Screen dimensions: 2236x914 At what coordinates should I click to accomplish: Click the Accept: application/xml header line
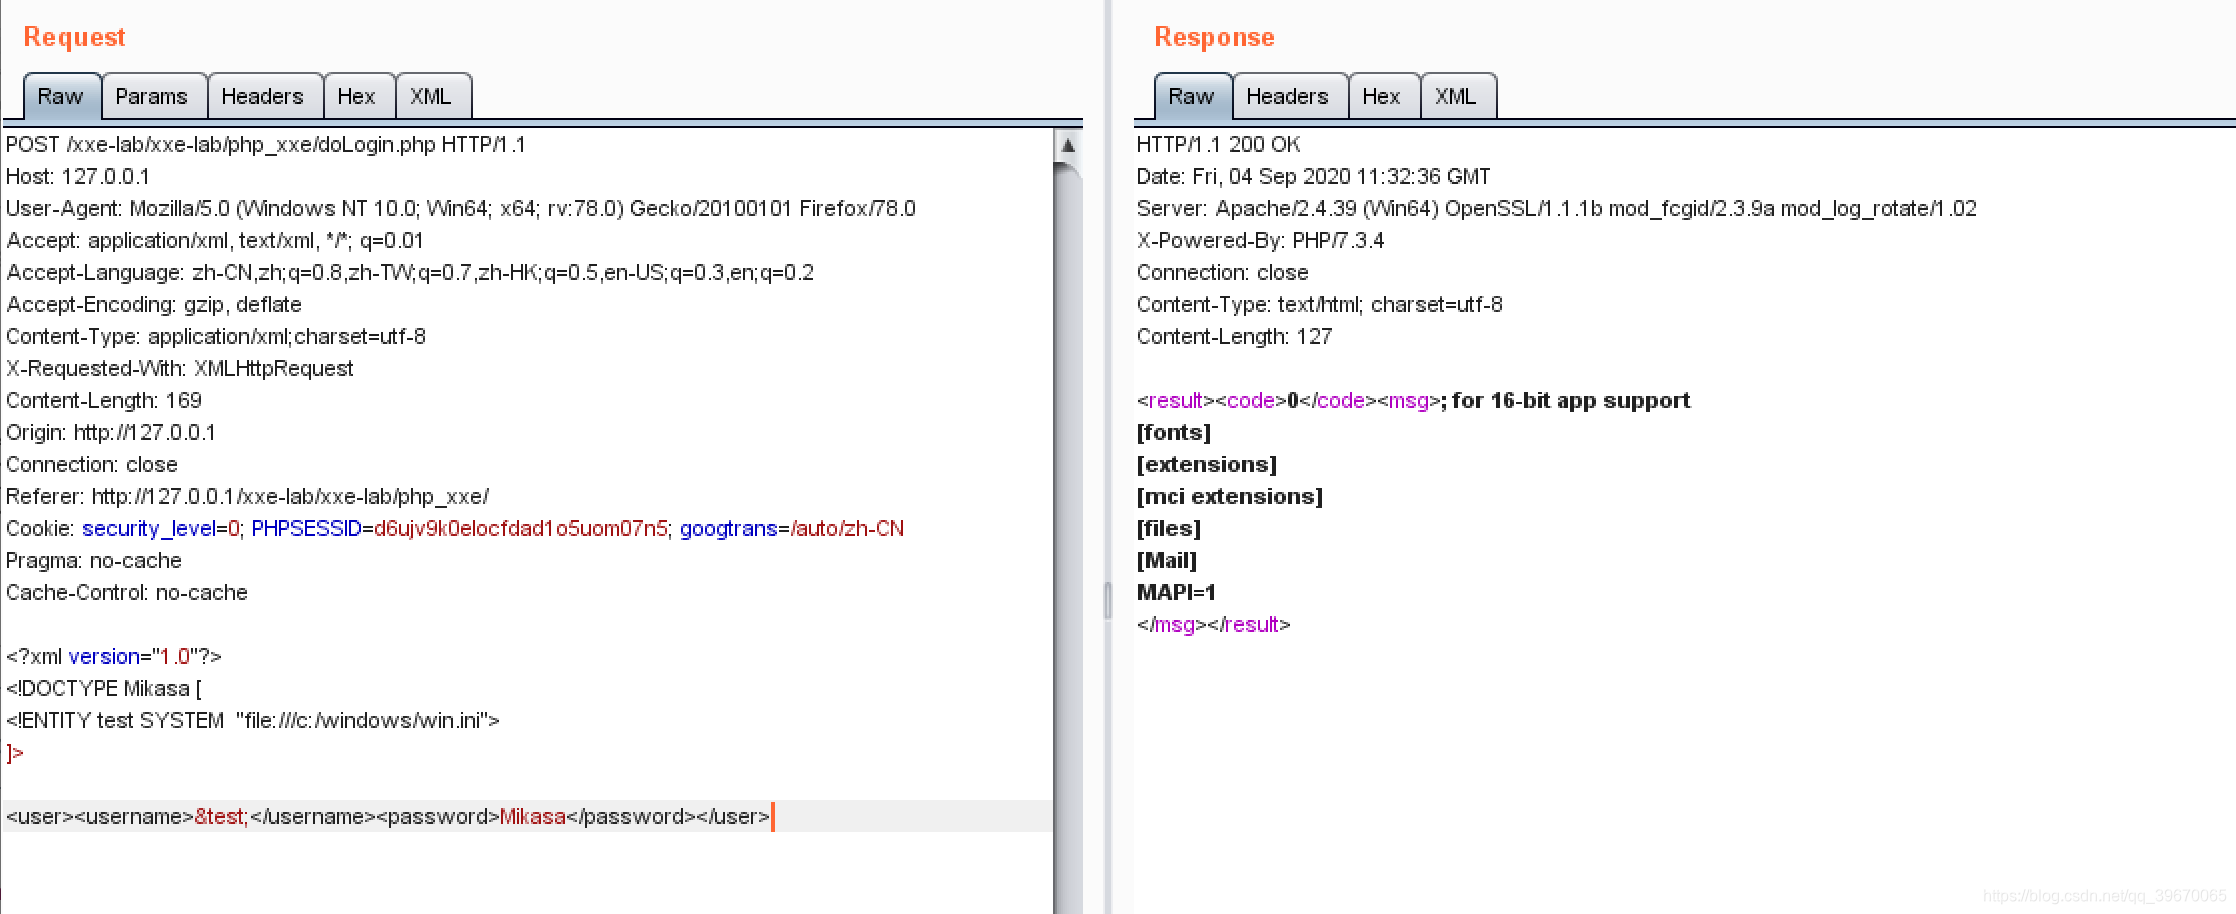[215, 241]
